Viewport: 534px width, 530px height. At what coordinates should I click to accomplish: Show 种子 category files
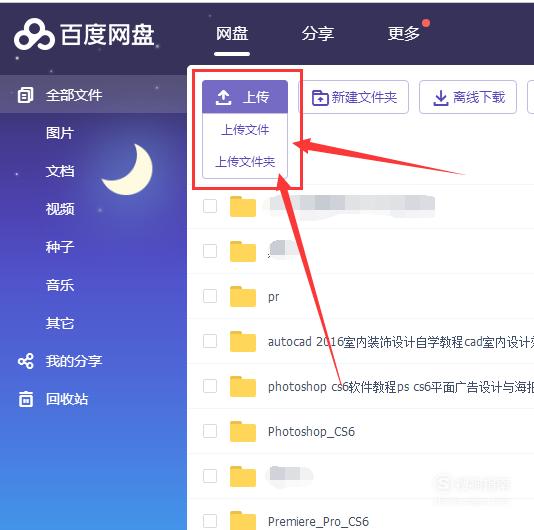pyautogui.click(x=60, y=247)
